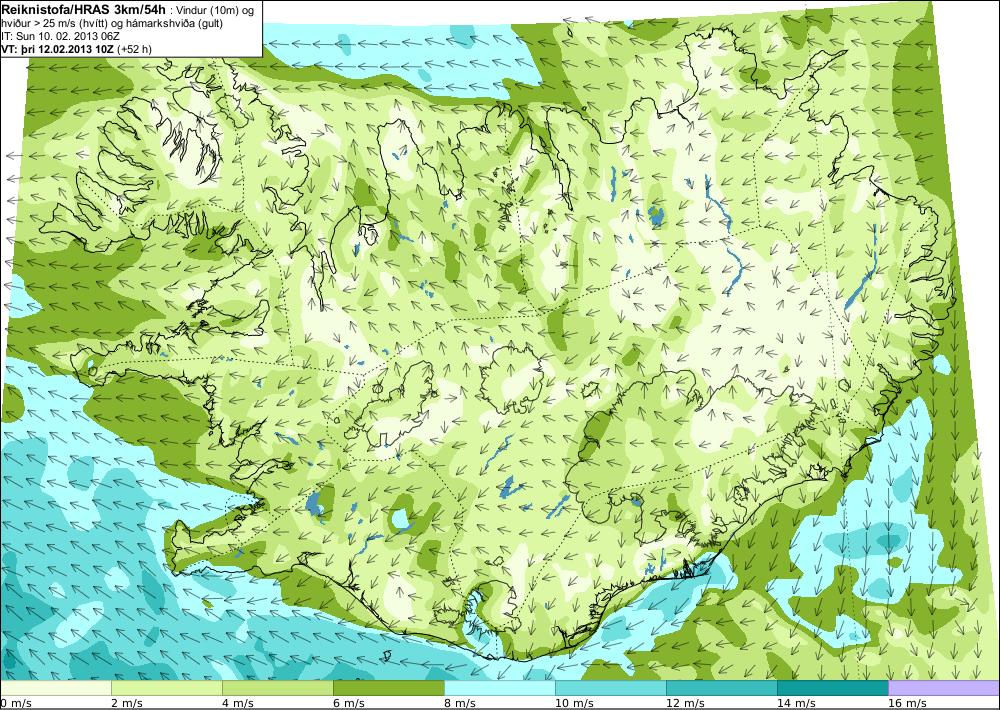Click the 2–4 m/s light green legend swatch

[x=166, y=688]
